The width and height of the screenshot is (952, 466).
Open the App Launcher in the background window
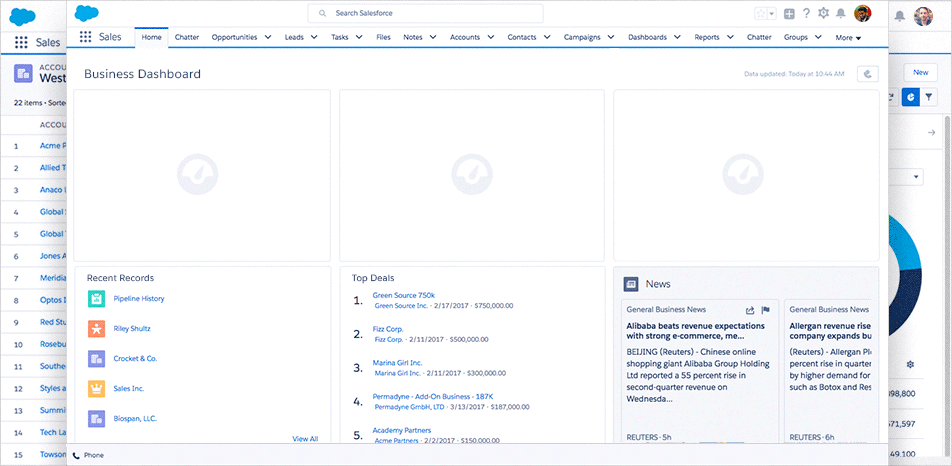pos(21,42)
